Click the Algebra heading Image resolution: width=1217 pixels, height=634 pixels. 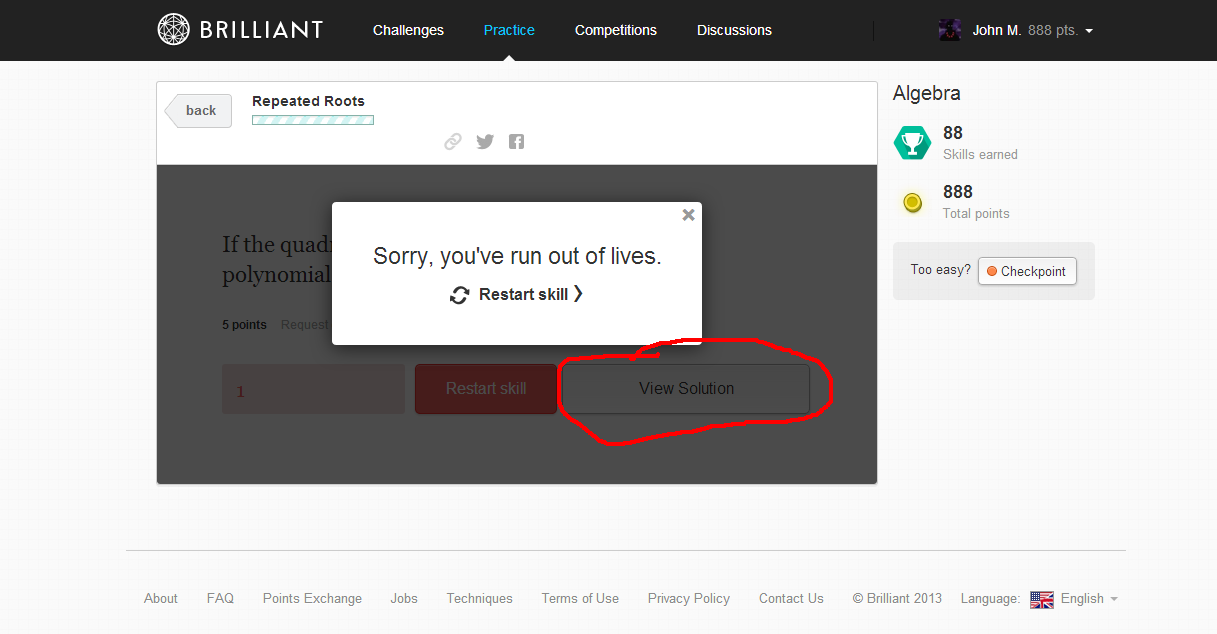(927, 93)
